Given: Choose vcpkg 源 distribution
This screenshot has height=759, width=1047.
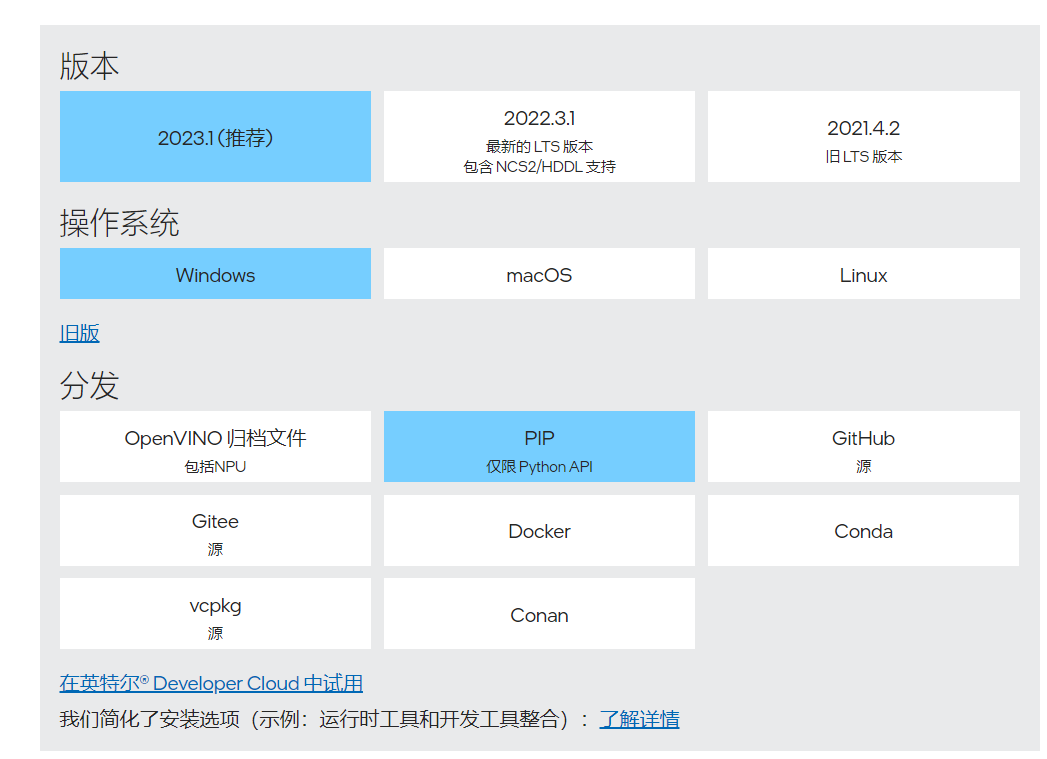Looking at the screenshot, I should pyautogui.click(x=215, y=613).
